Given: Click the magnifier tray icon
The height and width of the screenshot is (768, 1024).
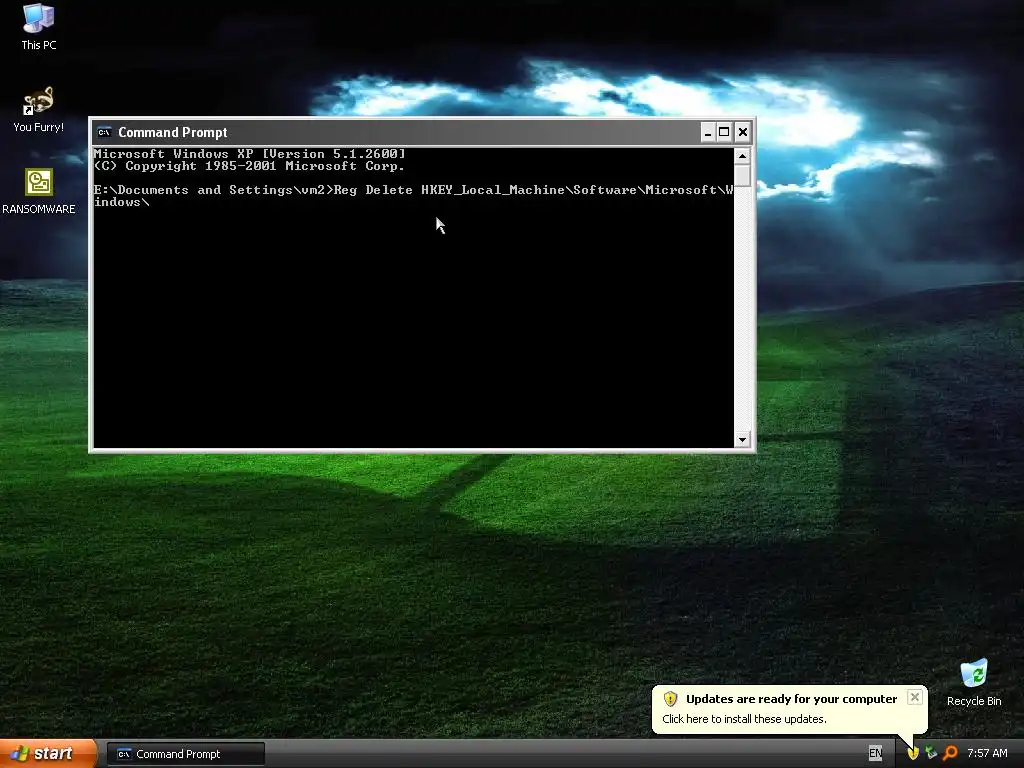Looking at the screenshot, I should (950, 754).
